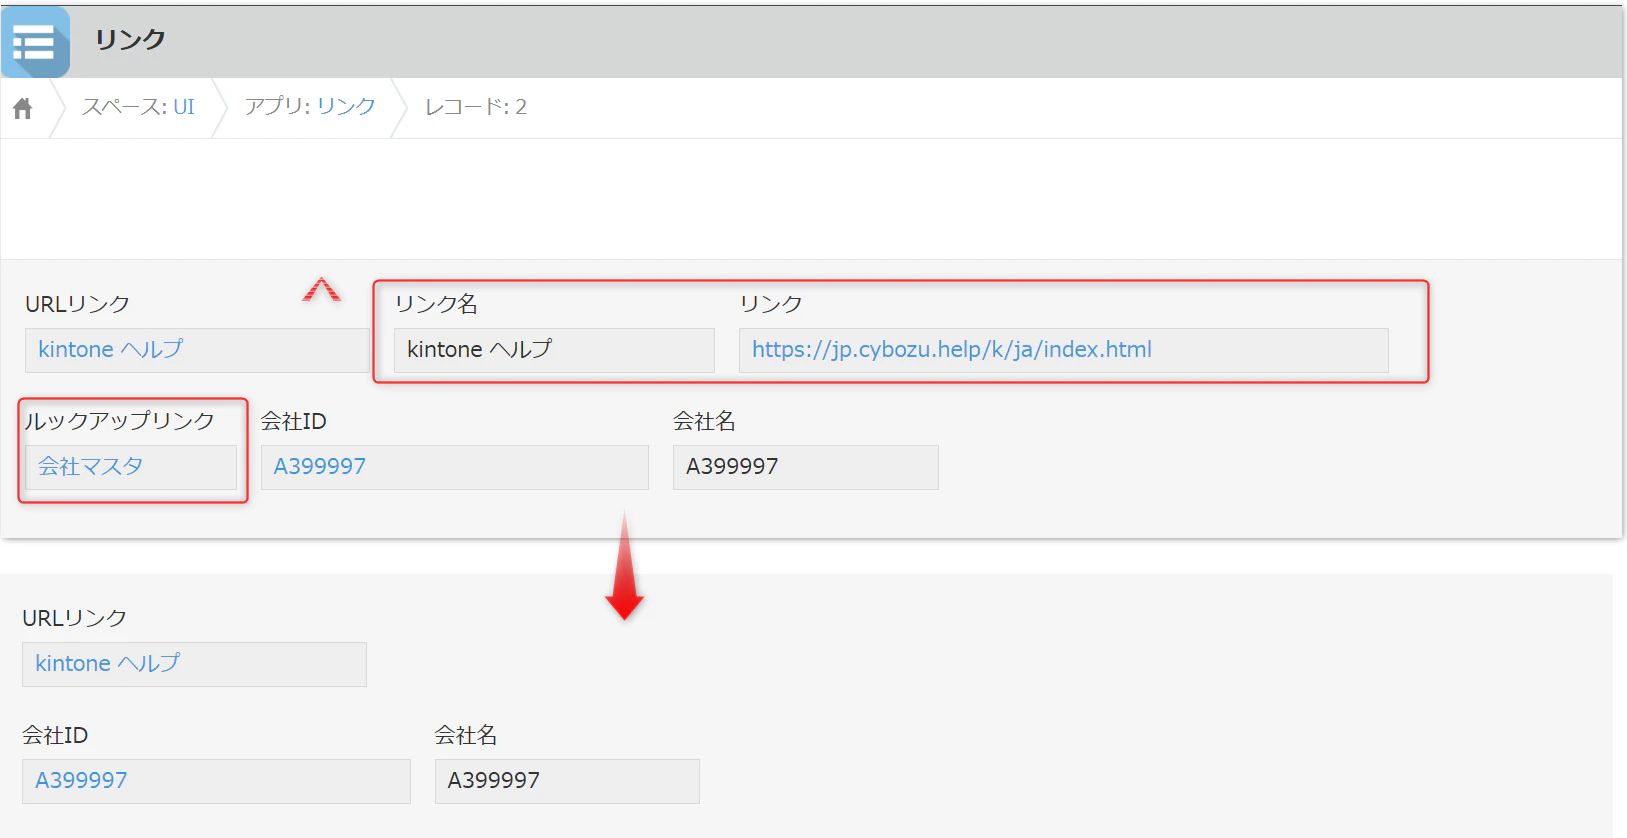1627x838 pixels.
Task: Go to the portal via home icon
Action: click(x=23, y=108)
